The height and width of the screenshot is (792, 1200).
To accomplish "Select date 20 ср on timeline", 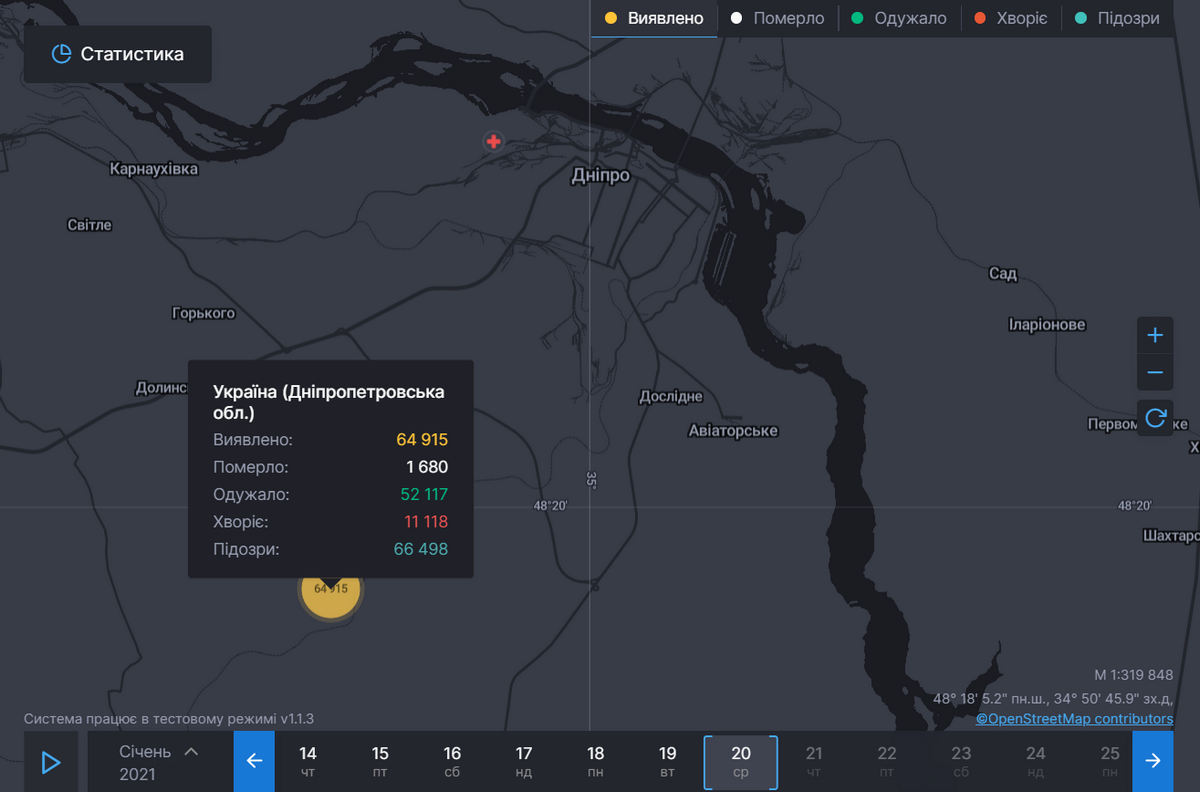I will coord(741,762).
